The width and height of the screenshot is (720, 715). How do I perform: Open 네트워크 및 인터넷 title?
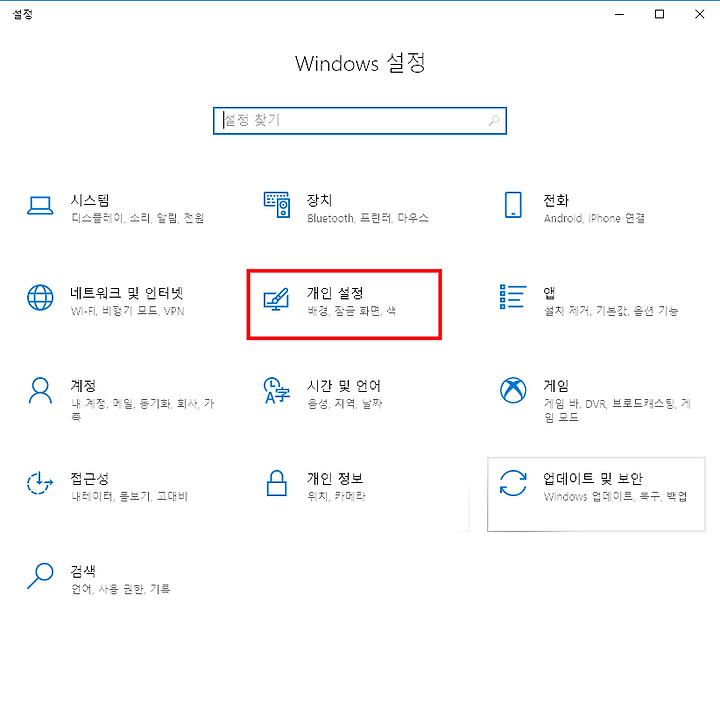click(x=127, y=293)
